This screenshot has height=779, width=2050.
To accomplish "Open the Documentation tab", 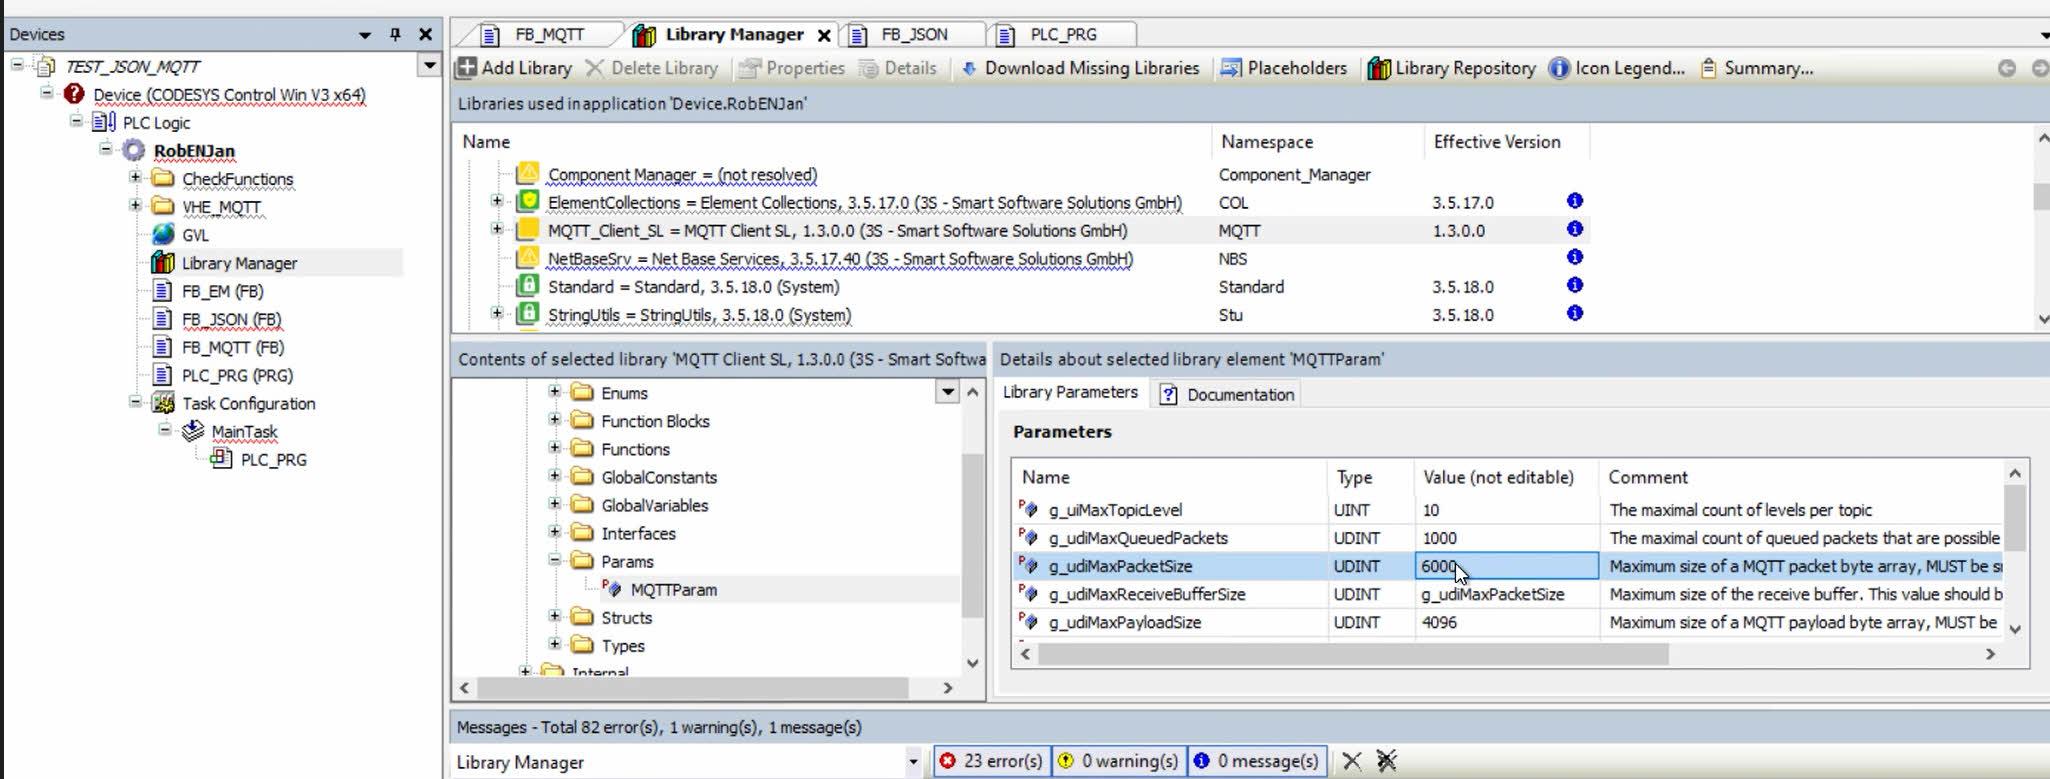I will (x=1228, y=394).
